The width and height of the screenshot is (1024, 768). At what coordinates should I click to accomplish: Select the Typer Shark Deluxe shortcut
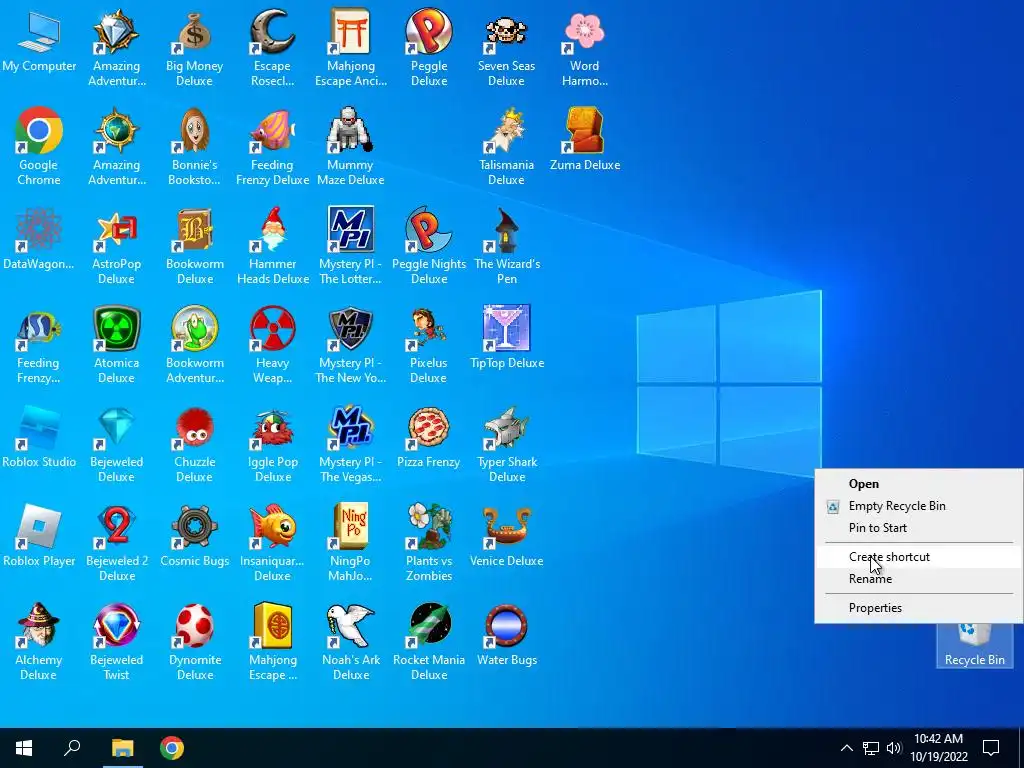coord(507,445)
